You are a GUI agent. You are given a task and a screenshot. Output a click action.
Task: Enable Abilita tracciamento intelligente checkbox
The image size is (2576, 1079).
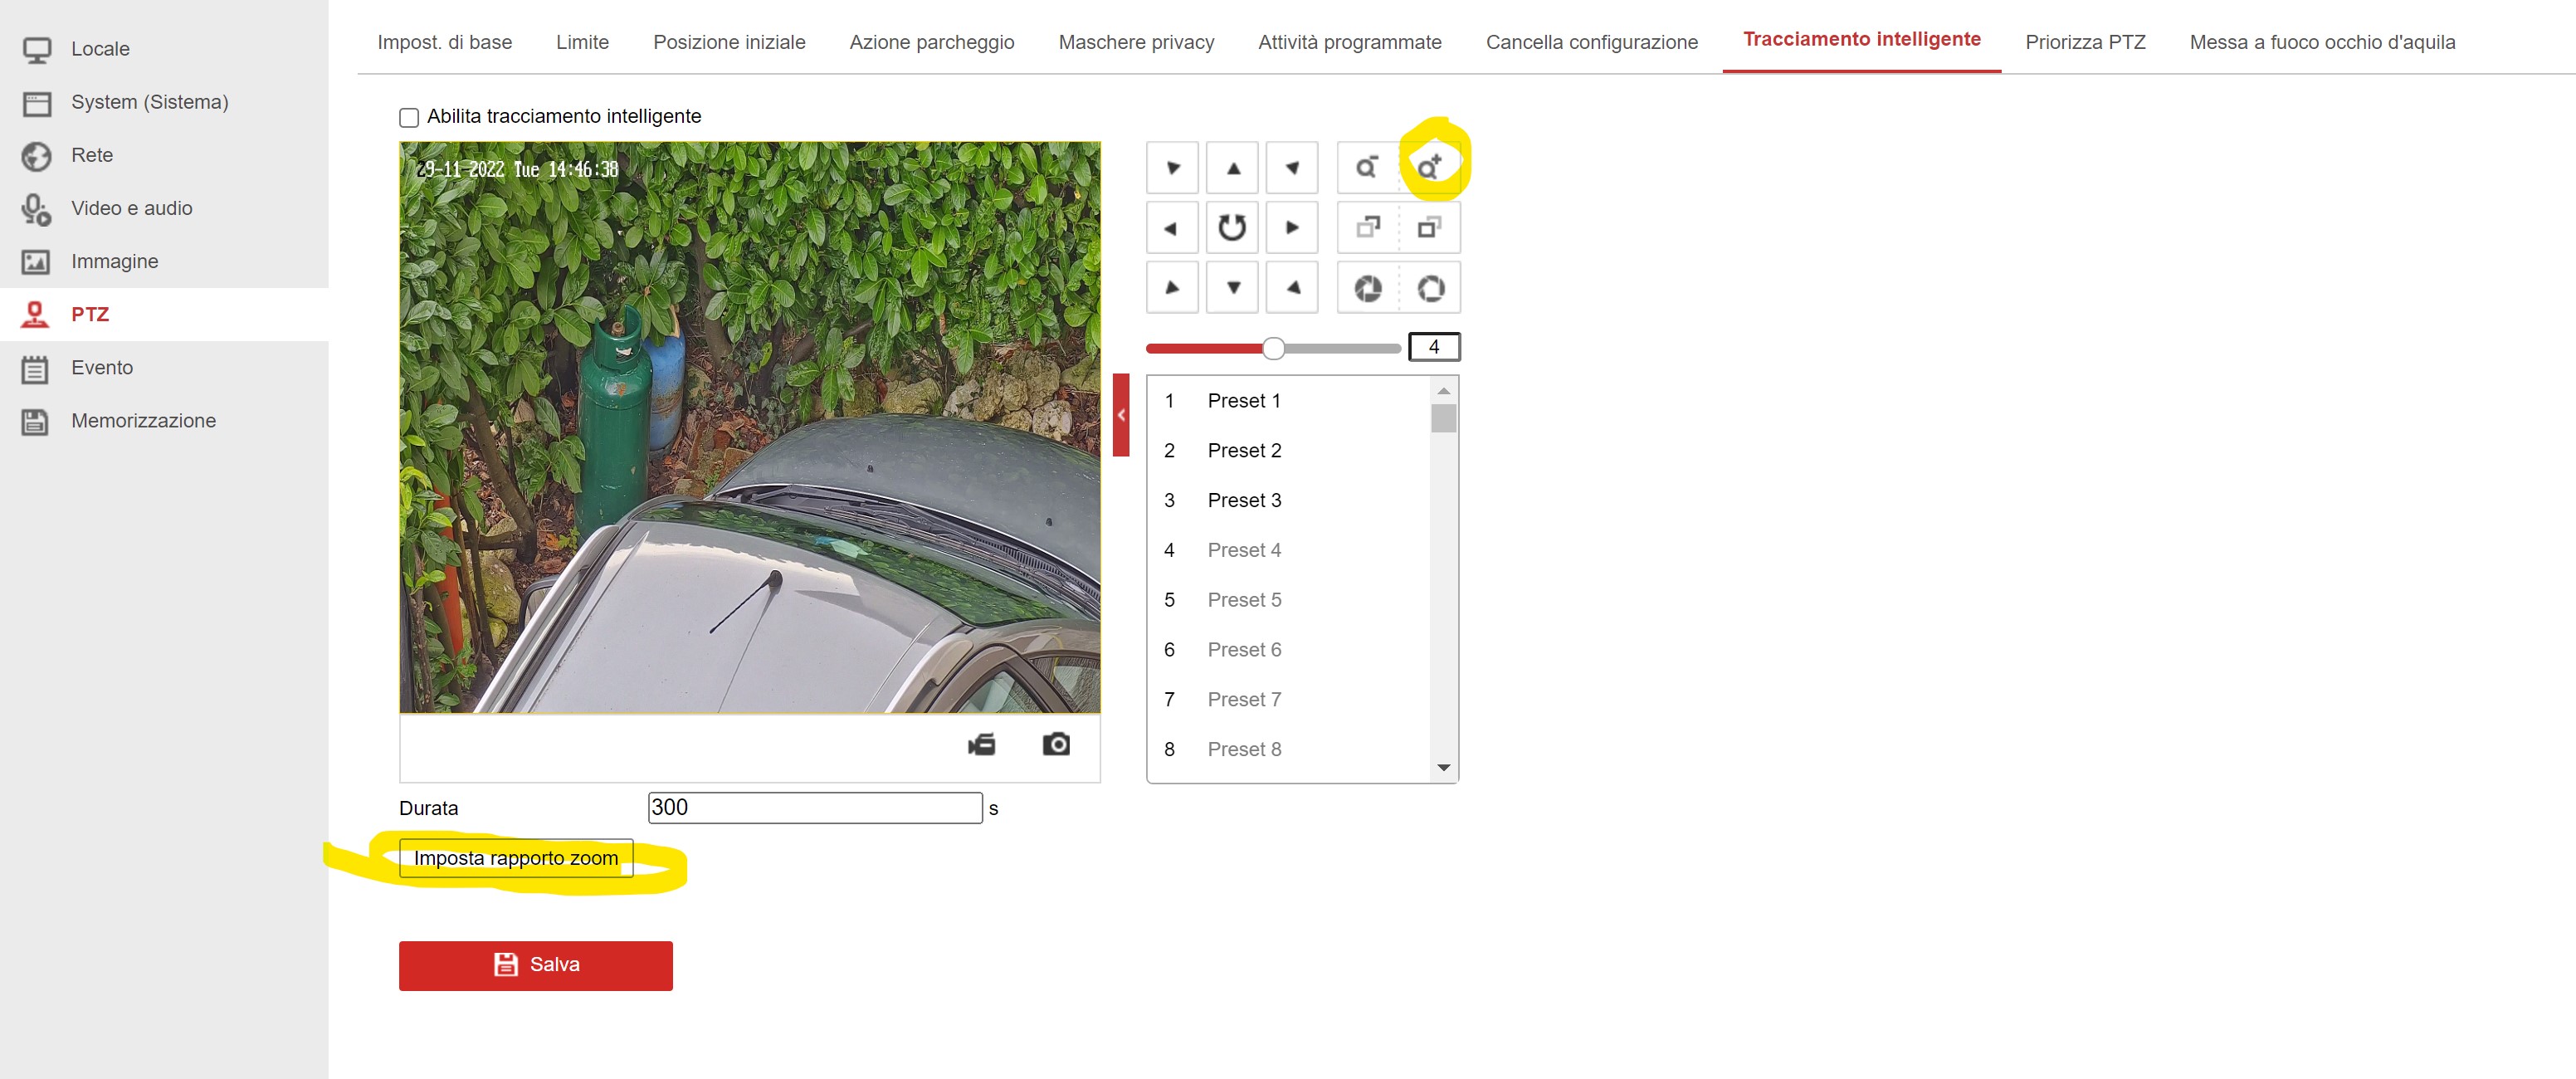(x=409, y=118)
